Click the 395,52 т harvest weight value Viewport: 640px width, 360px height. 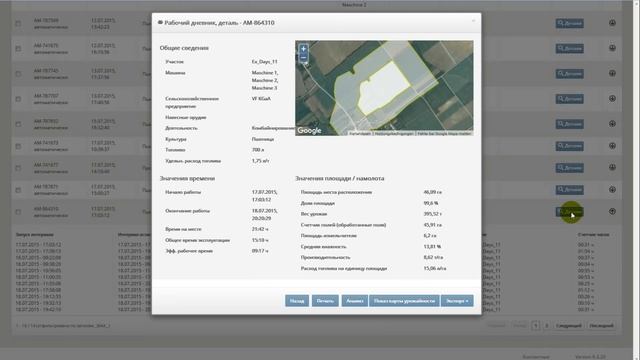coord(432,214)
